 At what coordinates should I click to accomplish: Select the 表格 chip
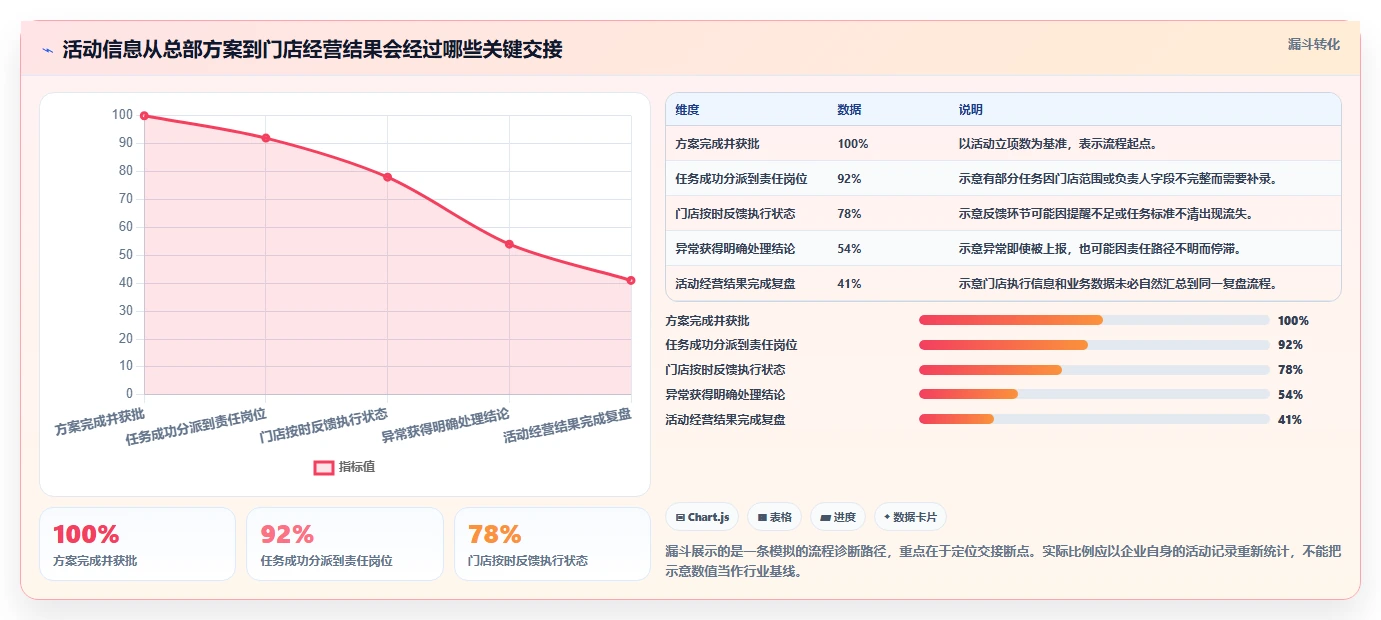pos(775,517)
